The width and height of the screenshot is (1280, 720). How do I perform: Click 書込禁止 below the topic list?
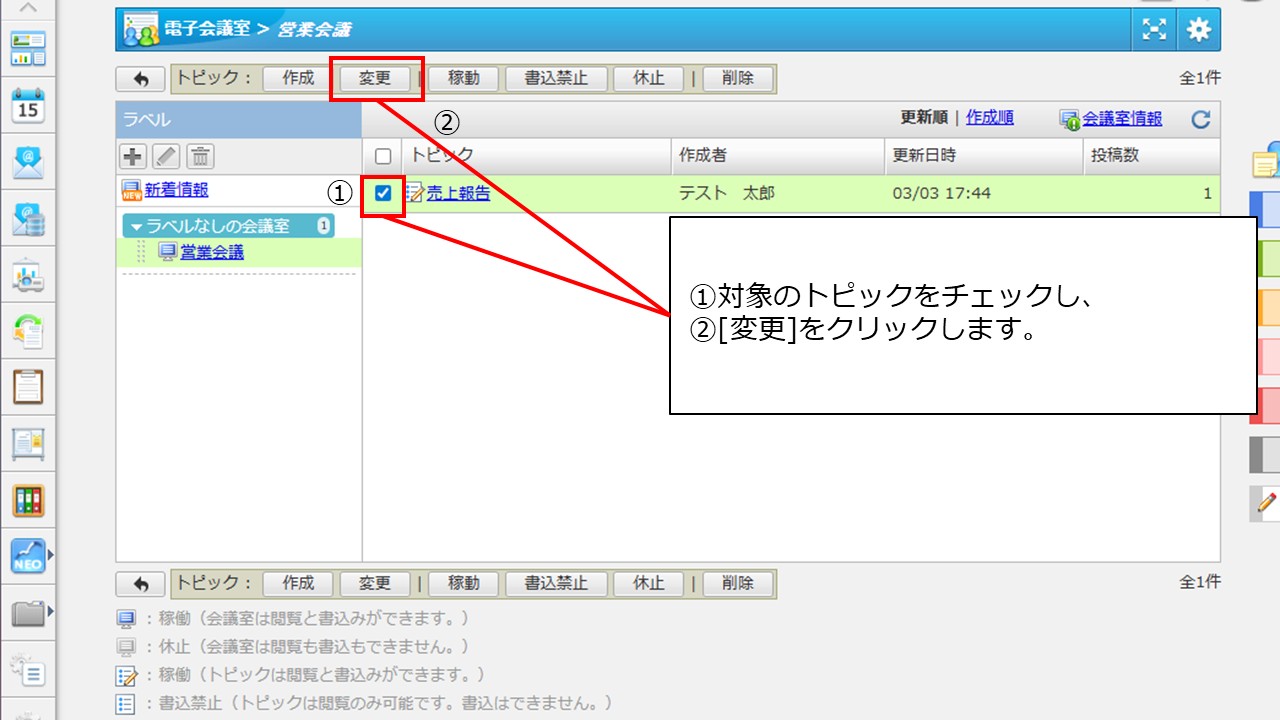coord(556,584)
